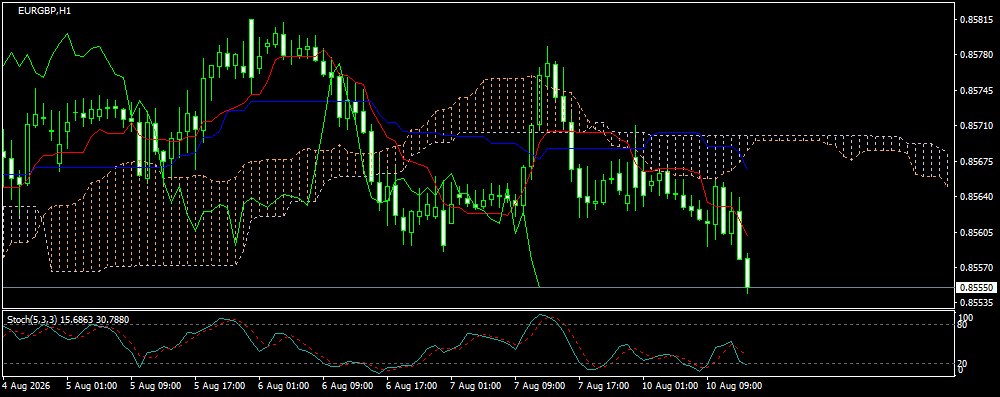Click the 0.85605 price axis label
This screenshot has width=1000, height=397.
pyautogui.click(x=977, y=232)
